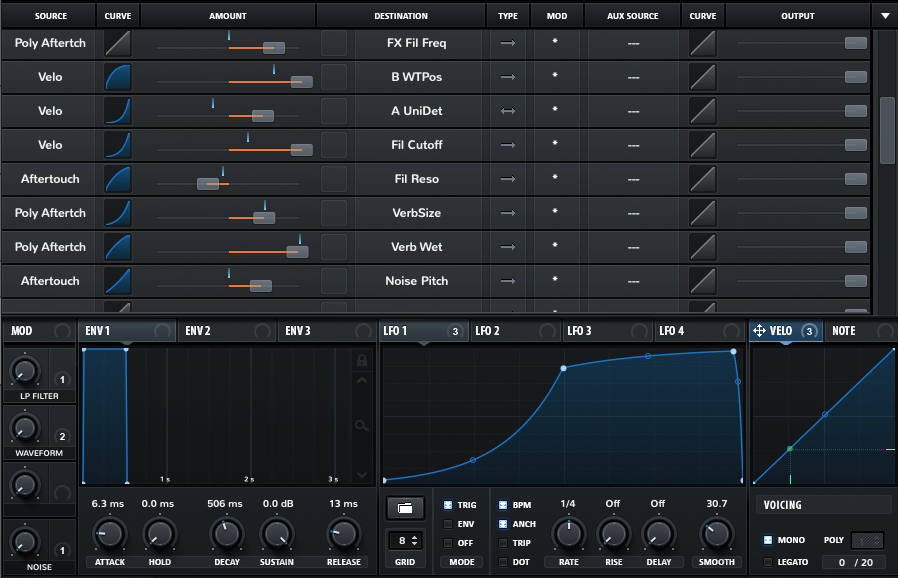
Task: Open aux source selector for Fil Reso row
Action: pyautogui.click(x=633, y=179)
